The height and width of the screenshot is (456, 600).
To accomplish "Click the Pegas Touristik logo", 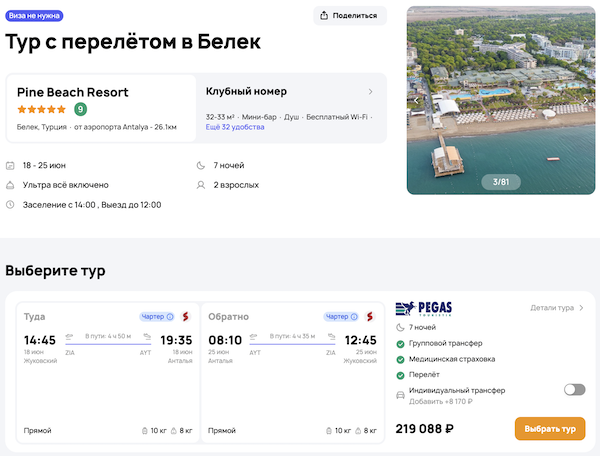I will (x=425, y=308).
